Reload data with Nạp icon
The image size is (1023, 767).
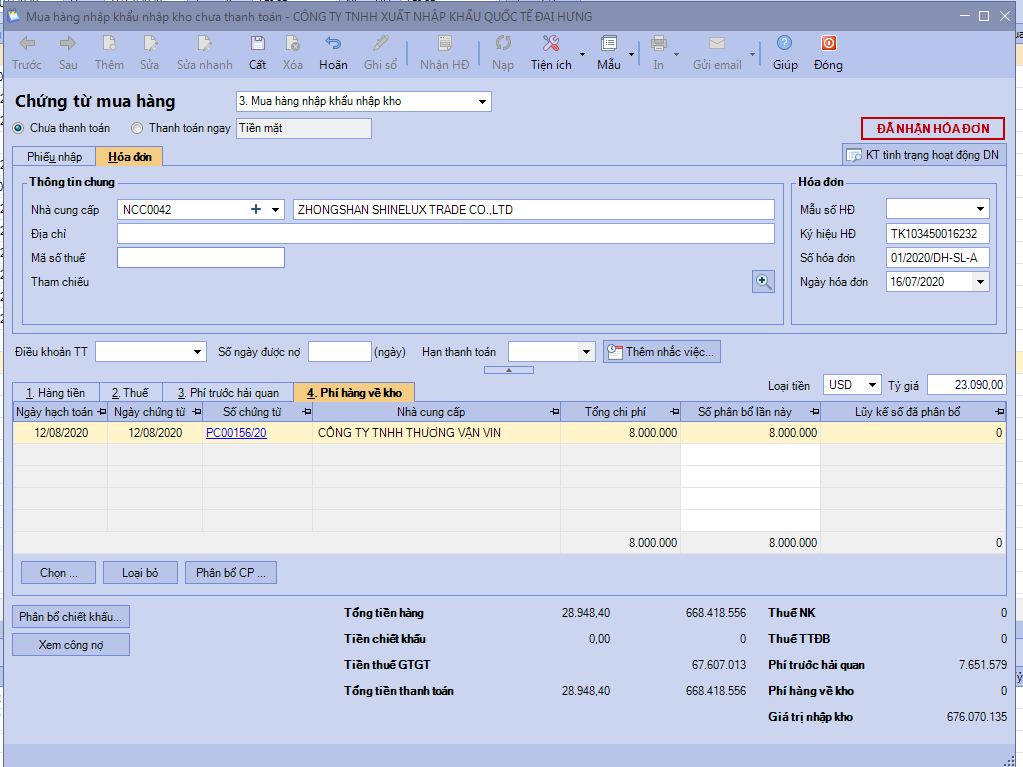pyautogui.click(x=503, y=44)
